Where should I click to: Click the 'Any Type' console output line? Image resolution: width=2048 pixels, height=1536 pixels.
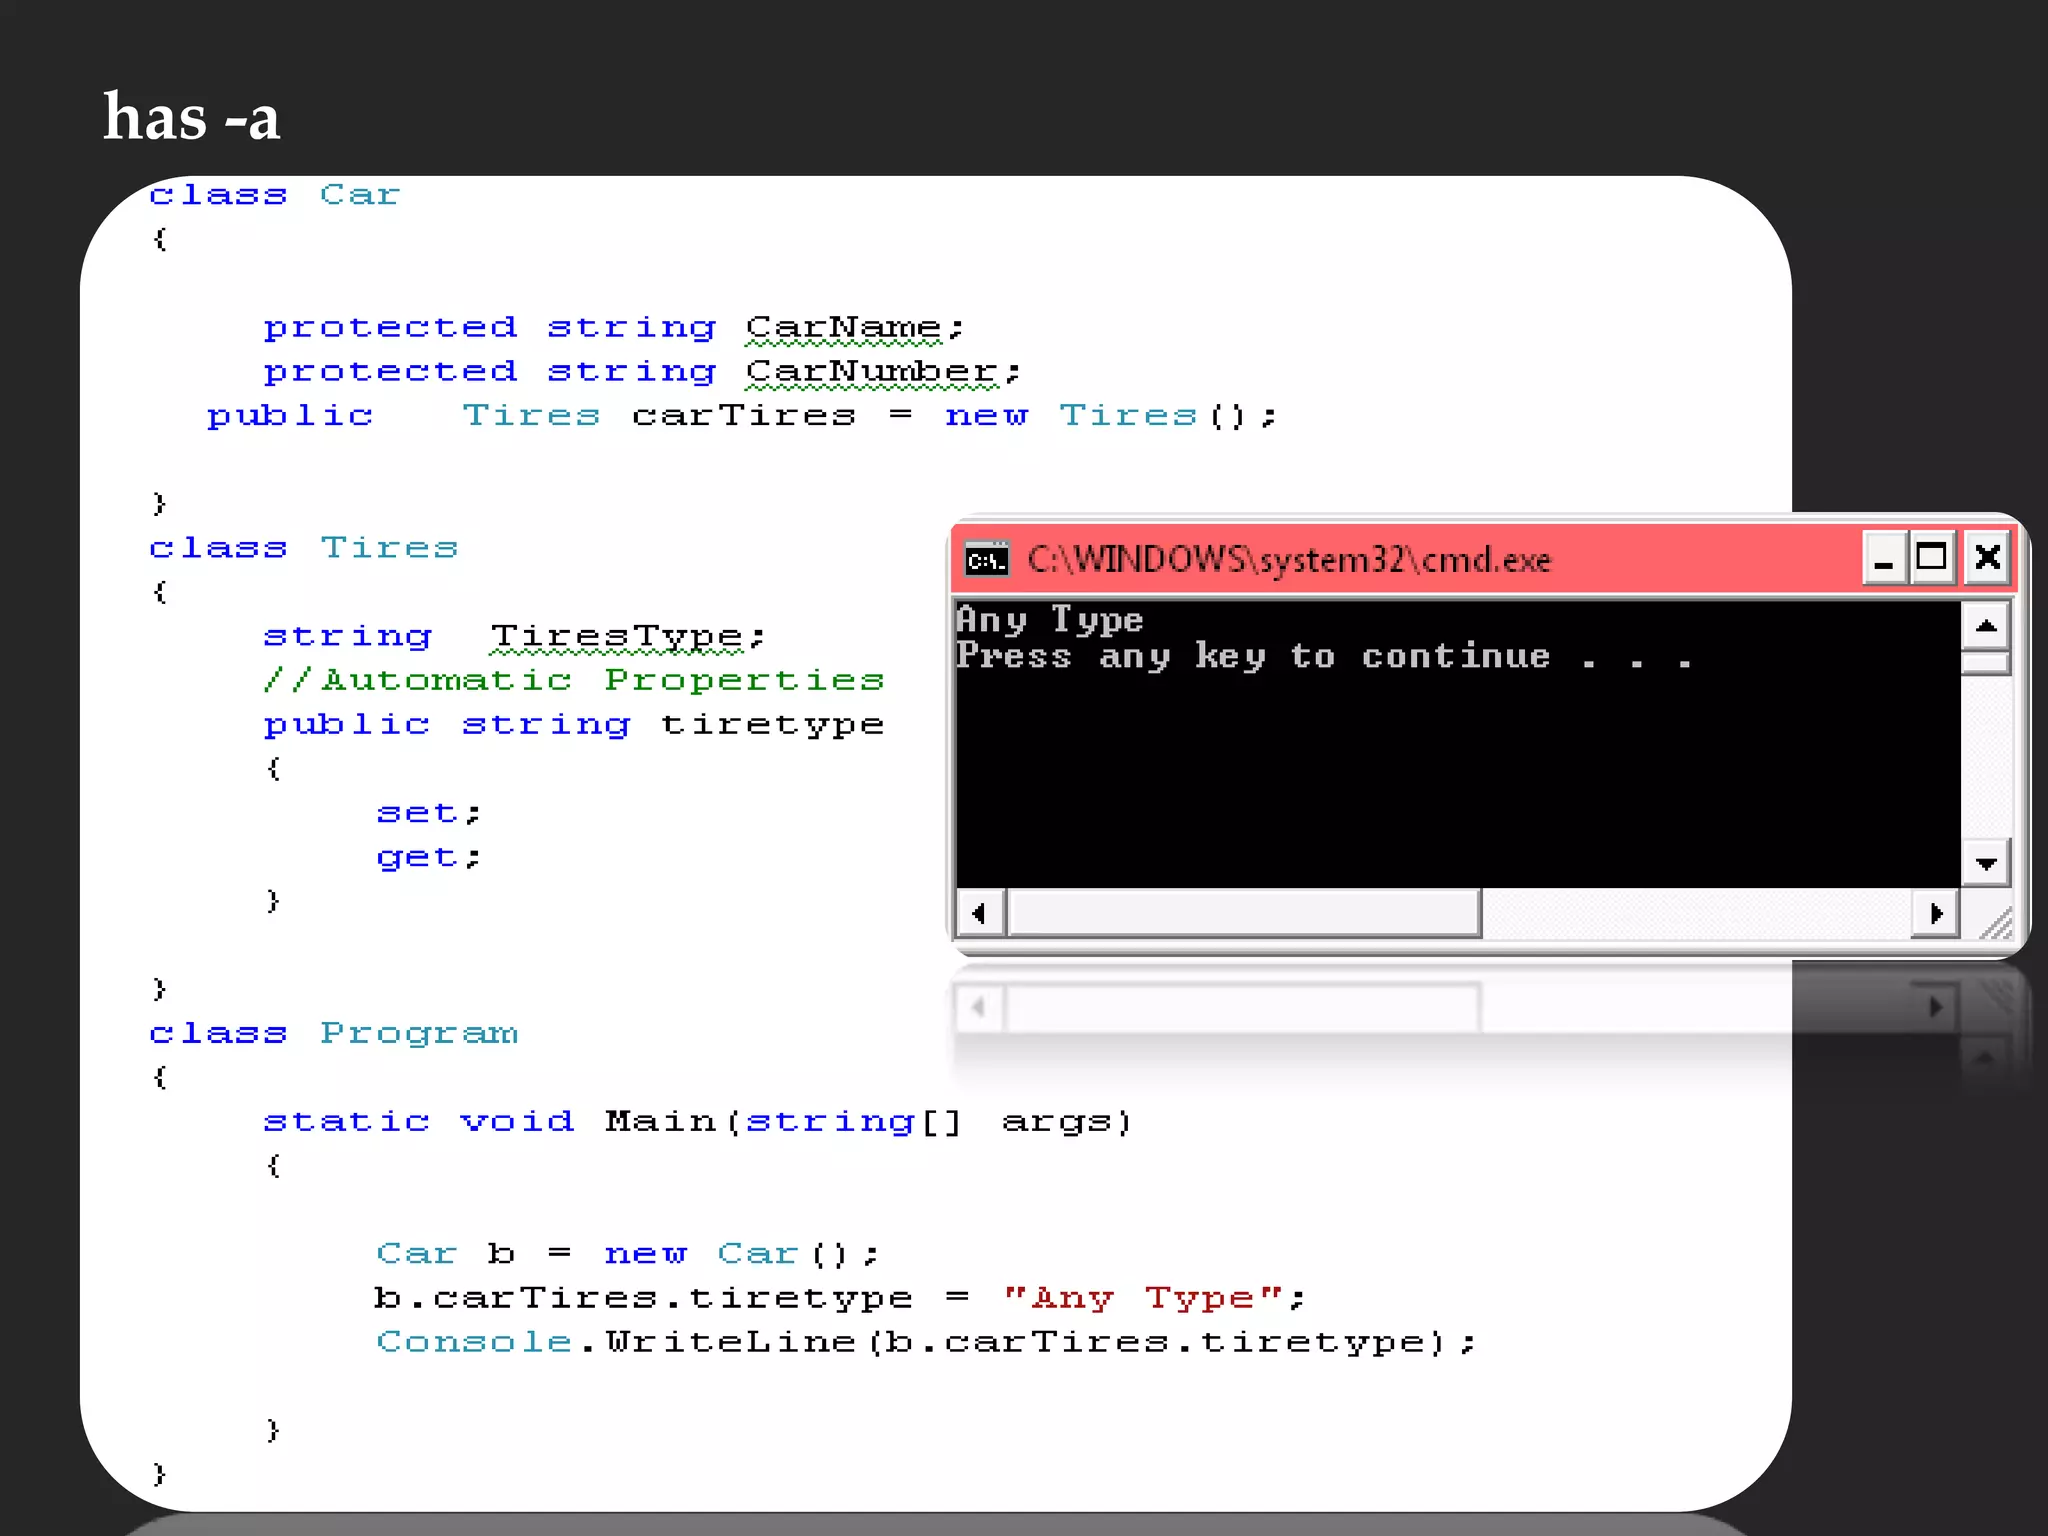tap(1049, 620)
